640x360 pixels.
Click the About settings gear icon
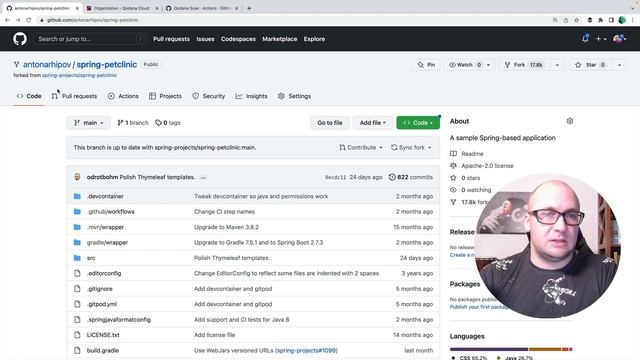tap(570, 121)
